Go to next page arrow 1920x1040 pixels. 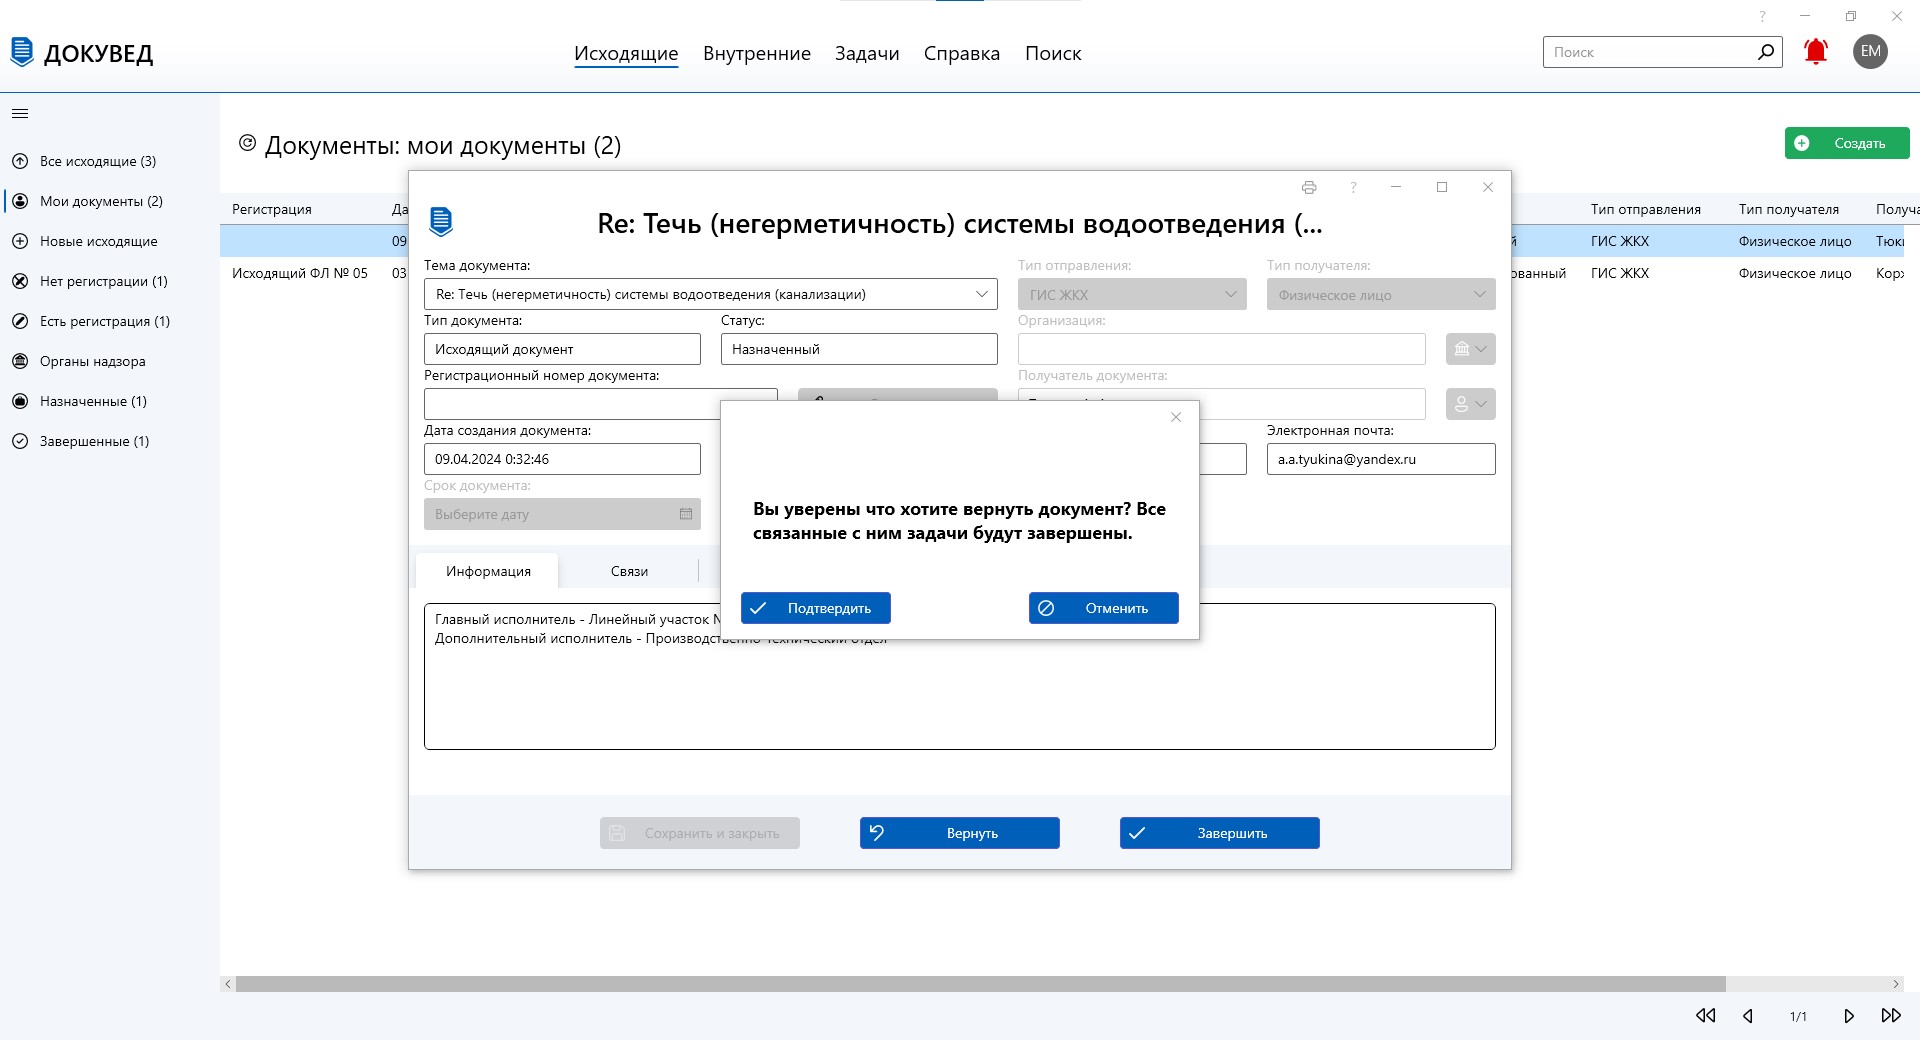click(1849, 1016)
